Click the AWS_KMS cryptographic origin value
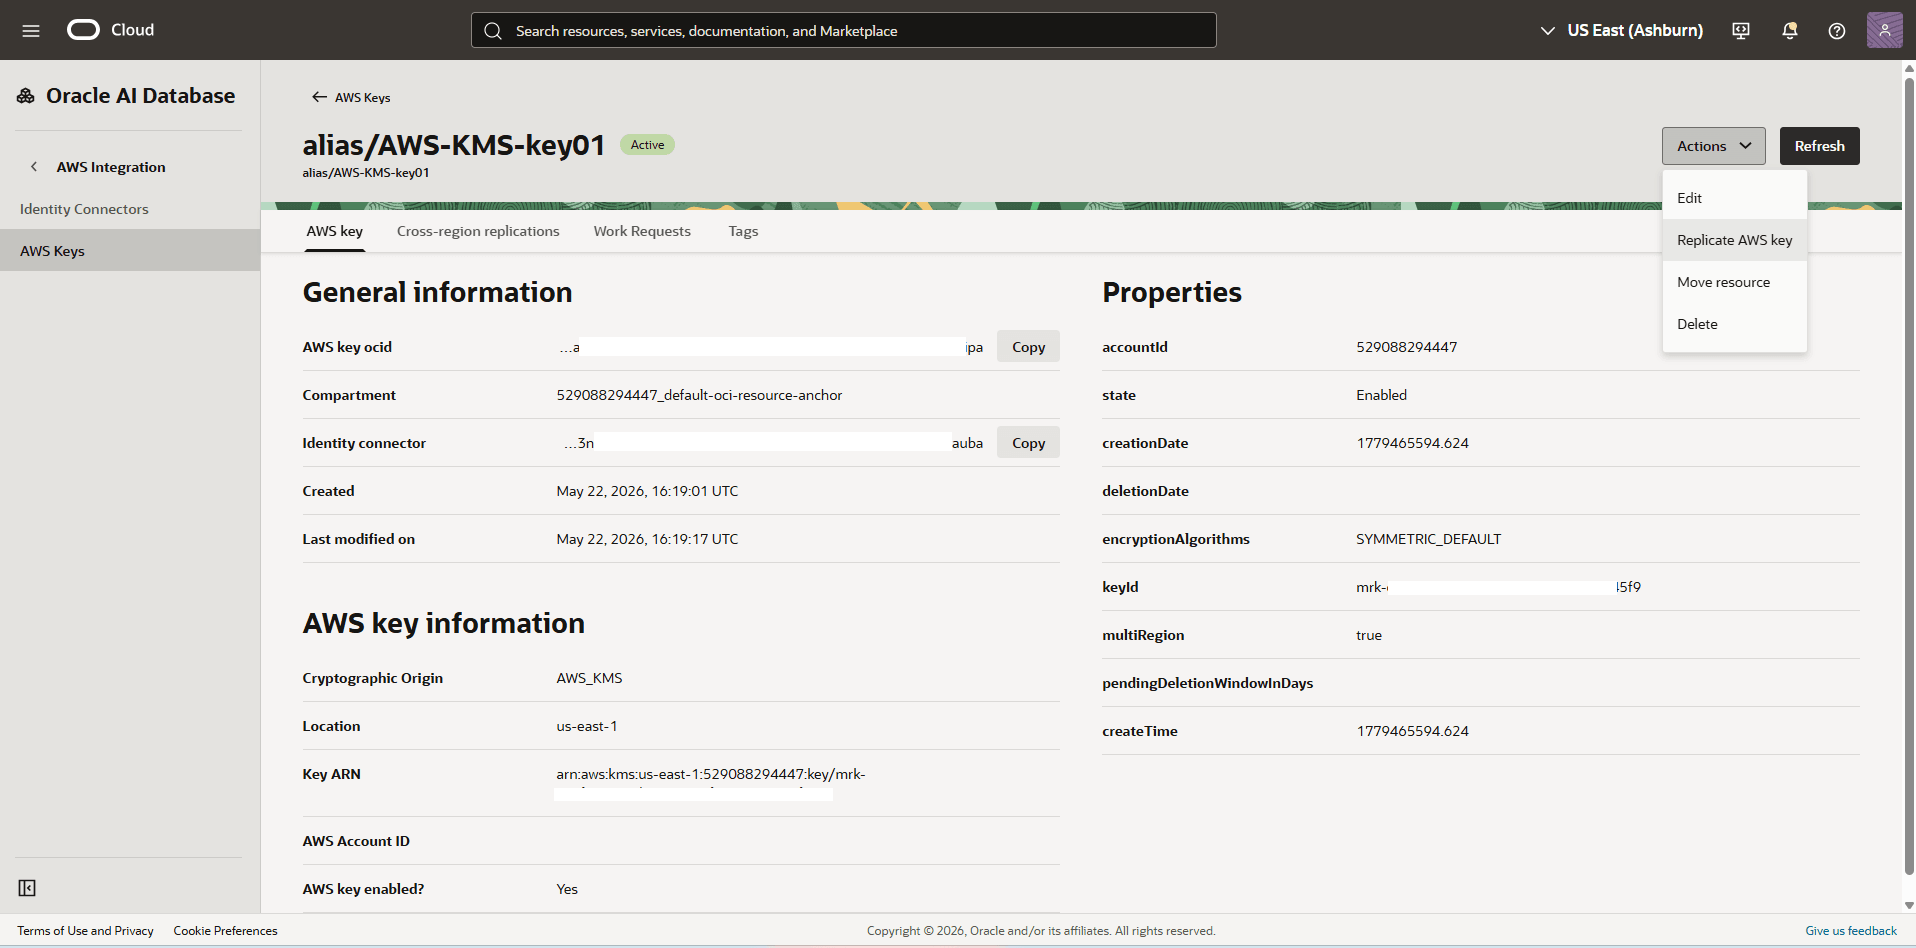The image size is (1916, 948). (589, 678)
